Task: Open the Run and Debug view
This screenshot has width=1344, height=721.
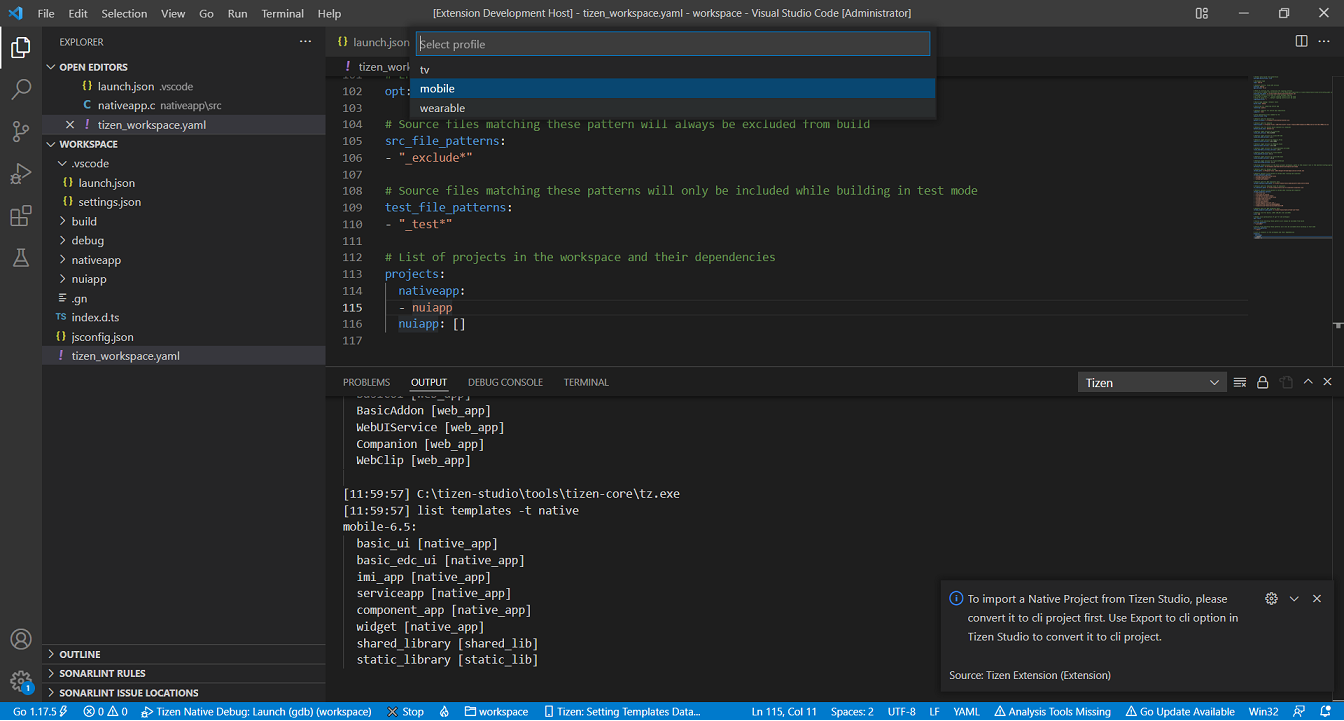Action: pyautogui.click(x=21, y=174)
